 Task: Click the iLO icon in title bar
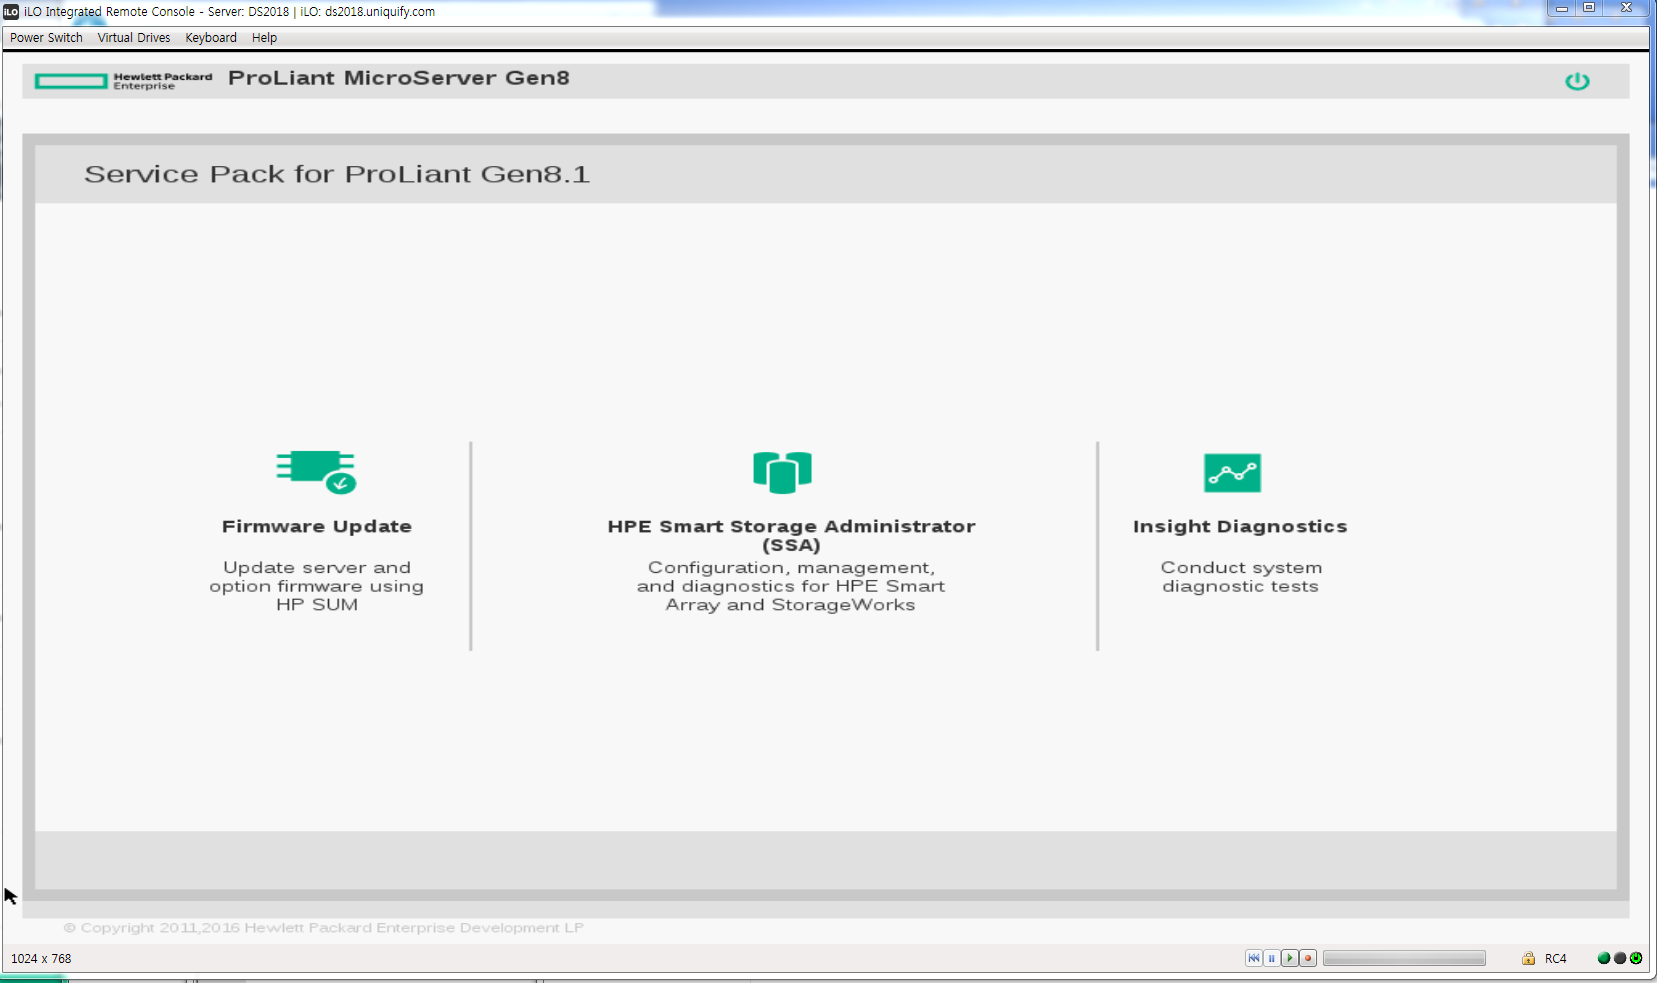pos(11,12)
